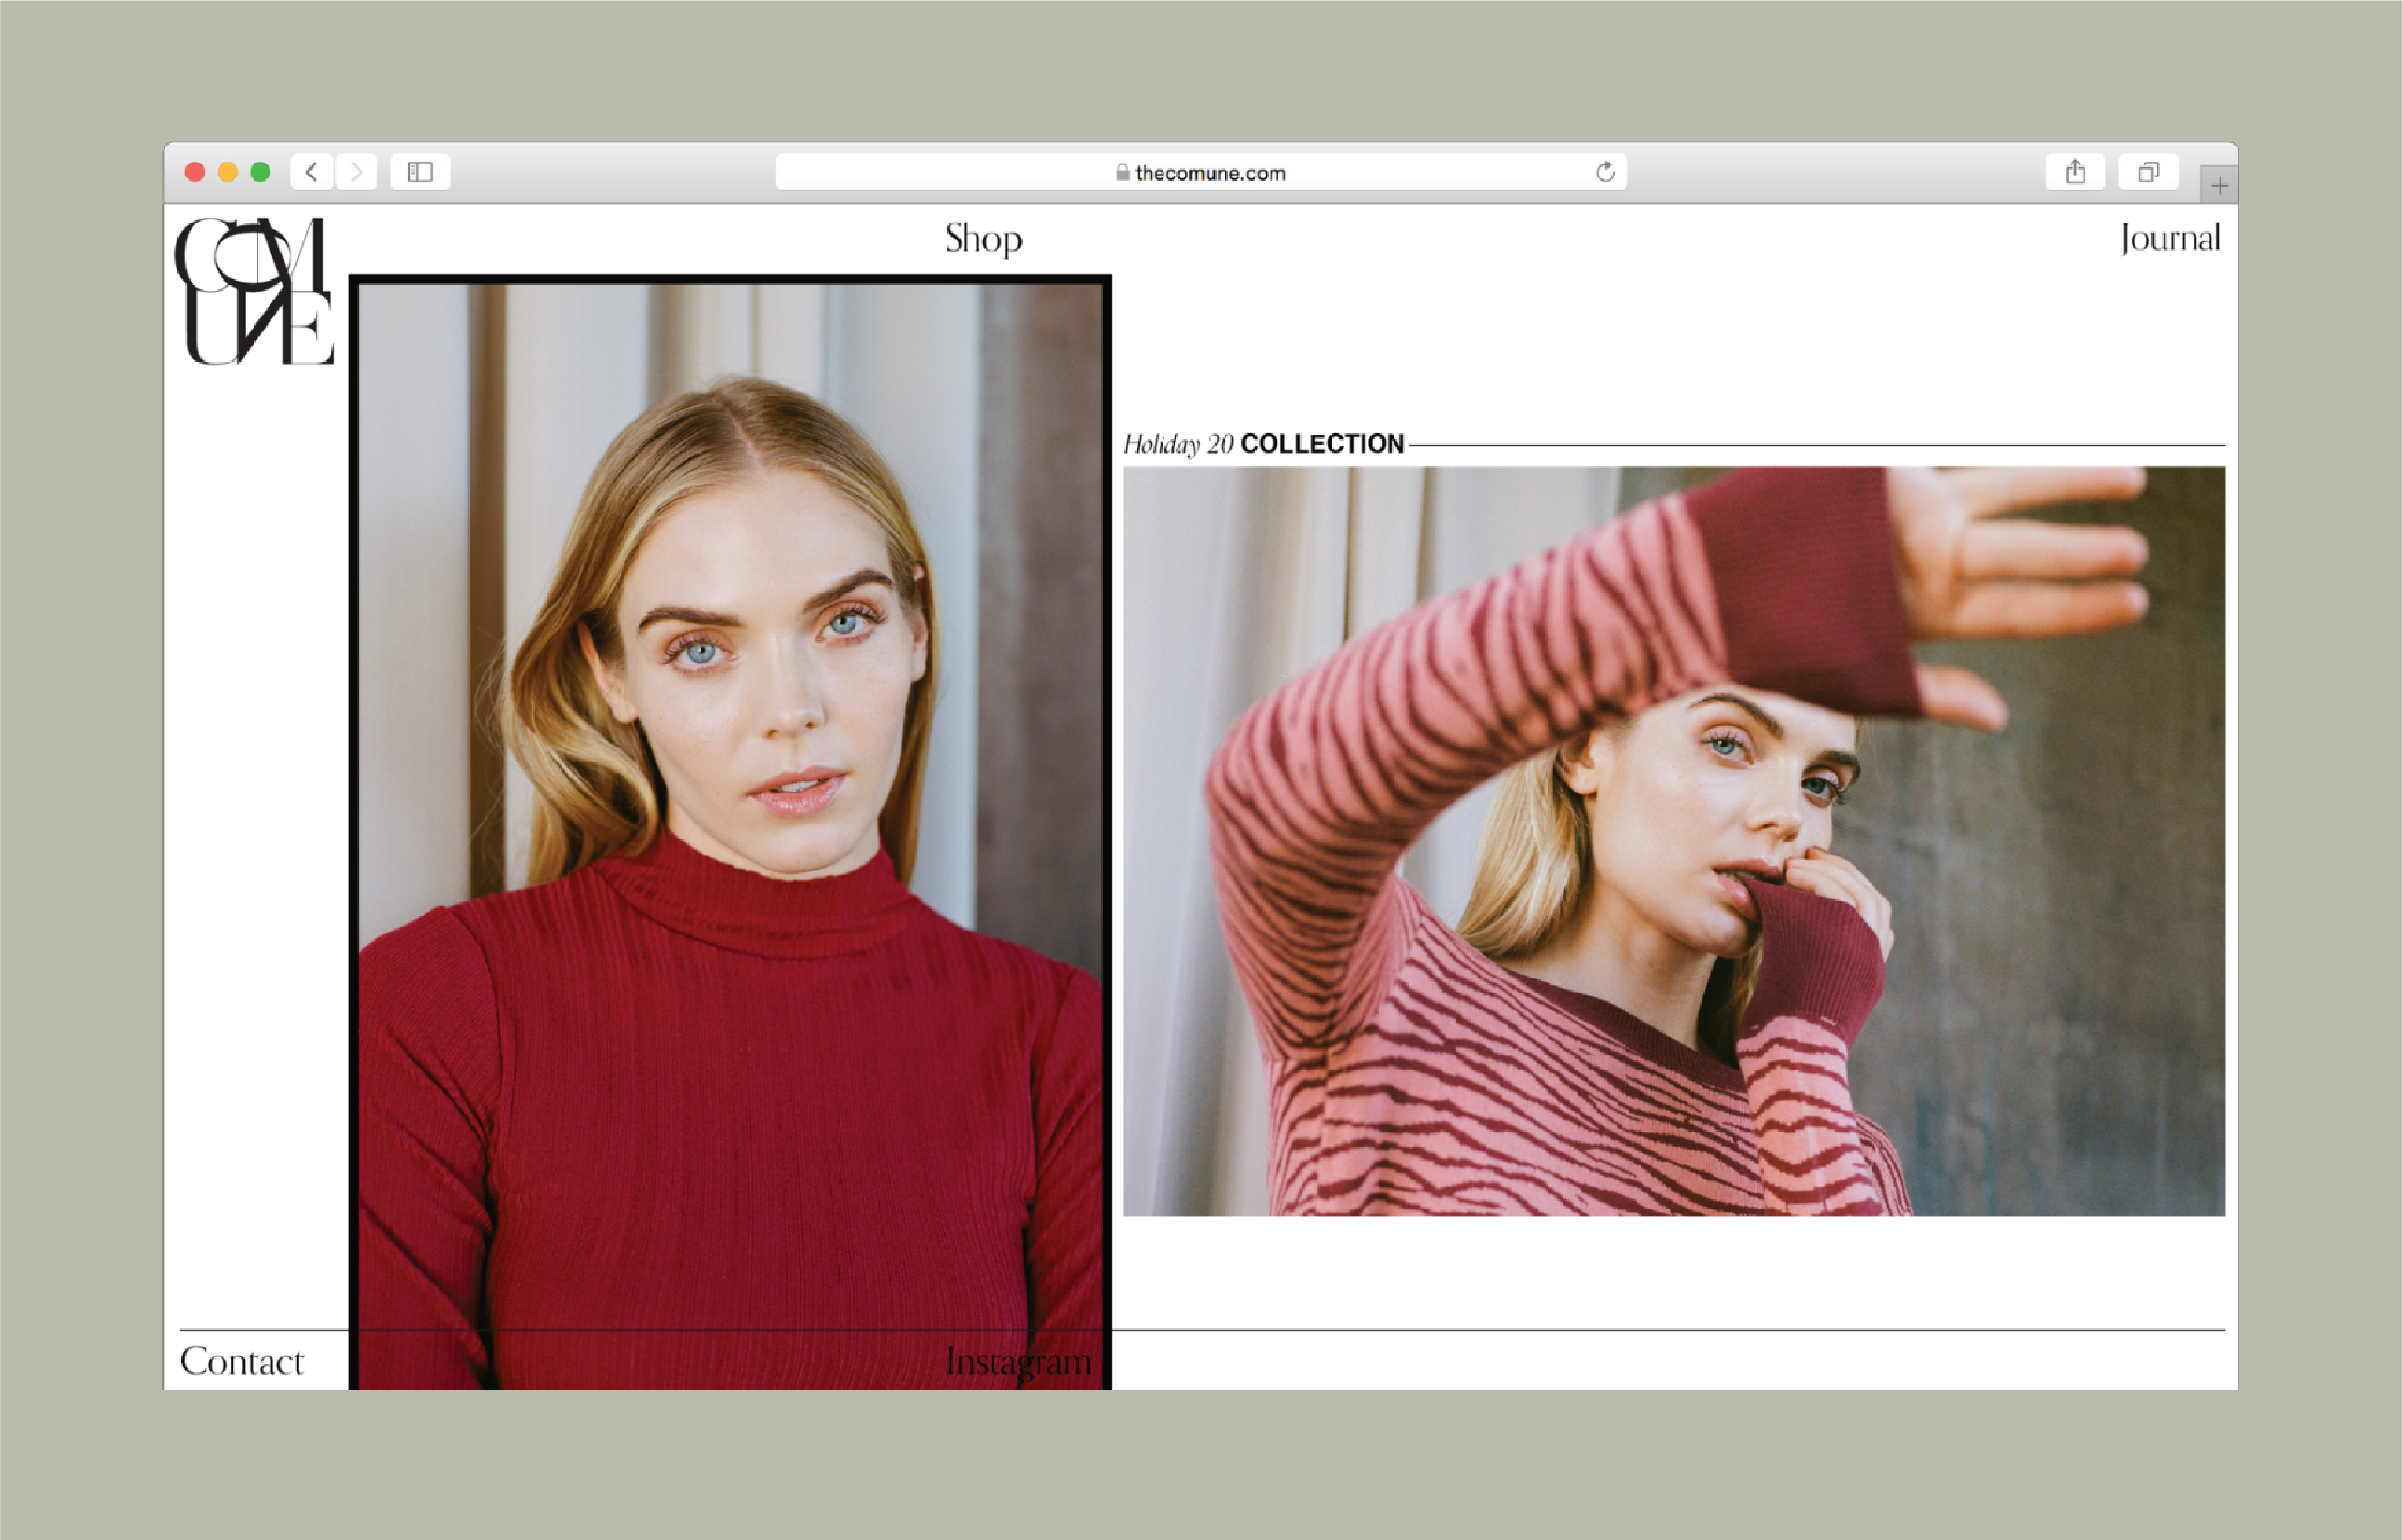Open the Journal page

(2169, 238)
